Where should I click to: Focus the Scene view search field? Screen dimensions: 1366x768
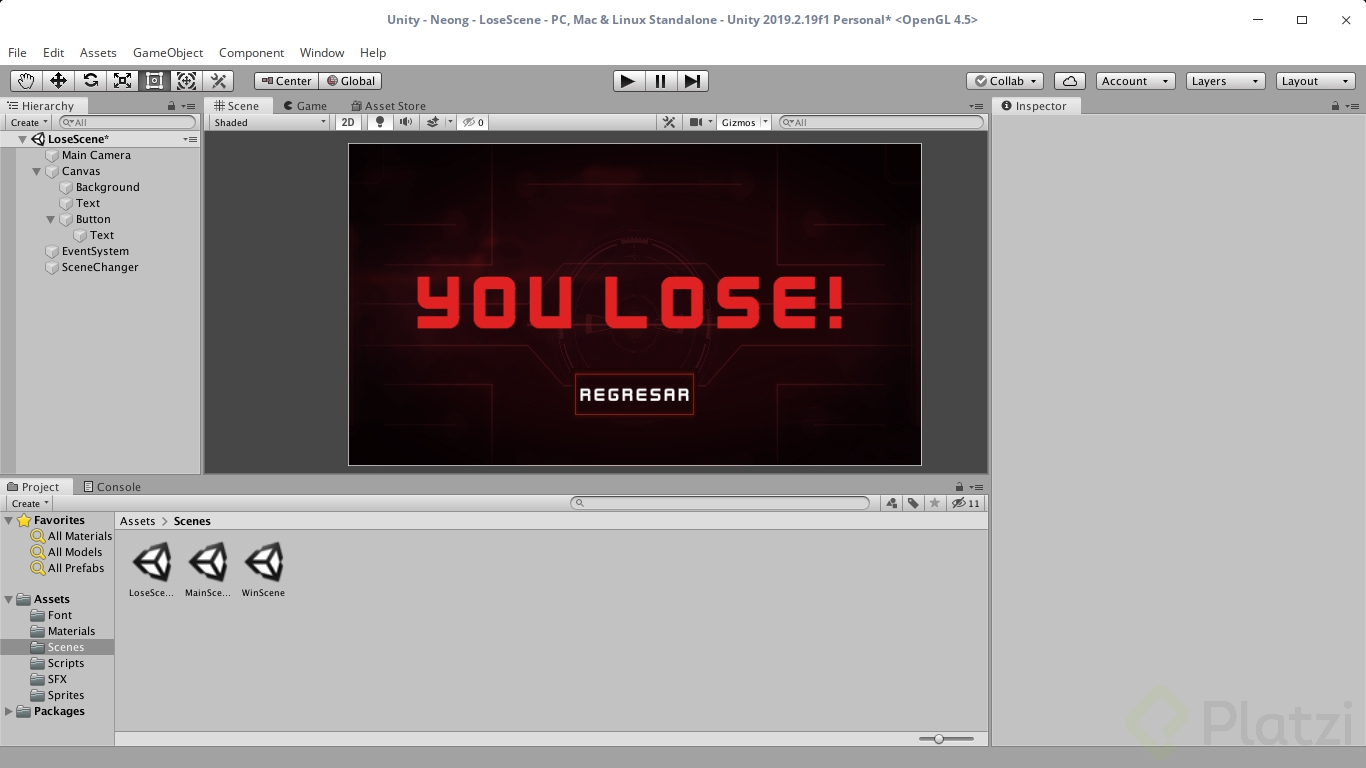pos(881,122)
